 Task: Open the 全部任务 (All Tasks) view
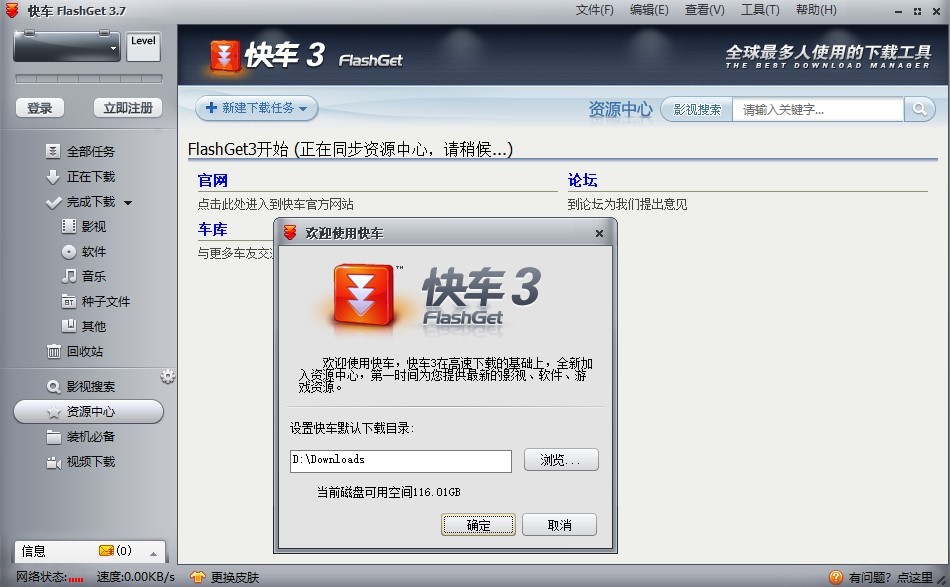[x=88, y=151]
